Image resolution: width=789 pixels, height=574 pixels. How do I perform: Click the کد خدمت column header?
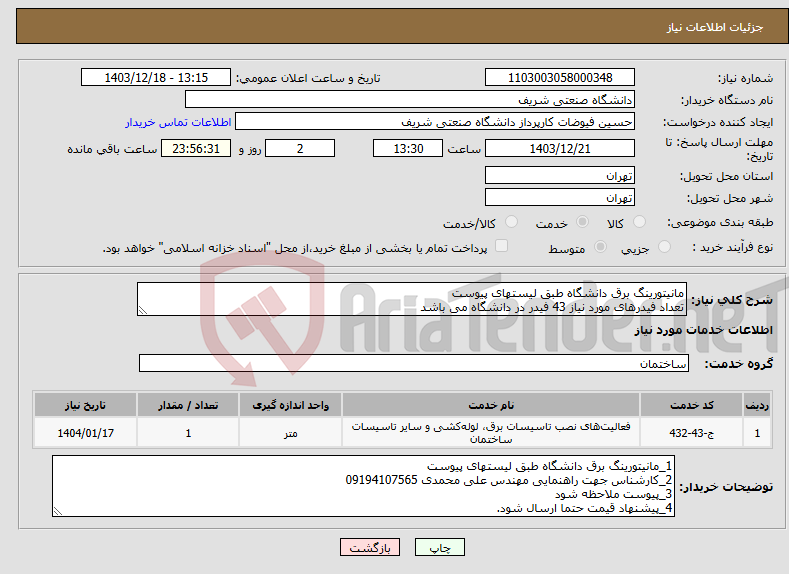[691, 405]
